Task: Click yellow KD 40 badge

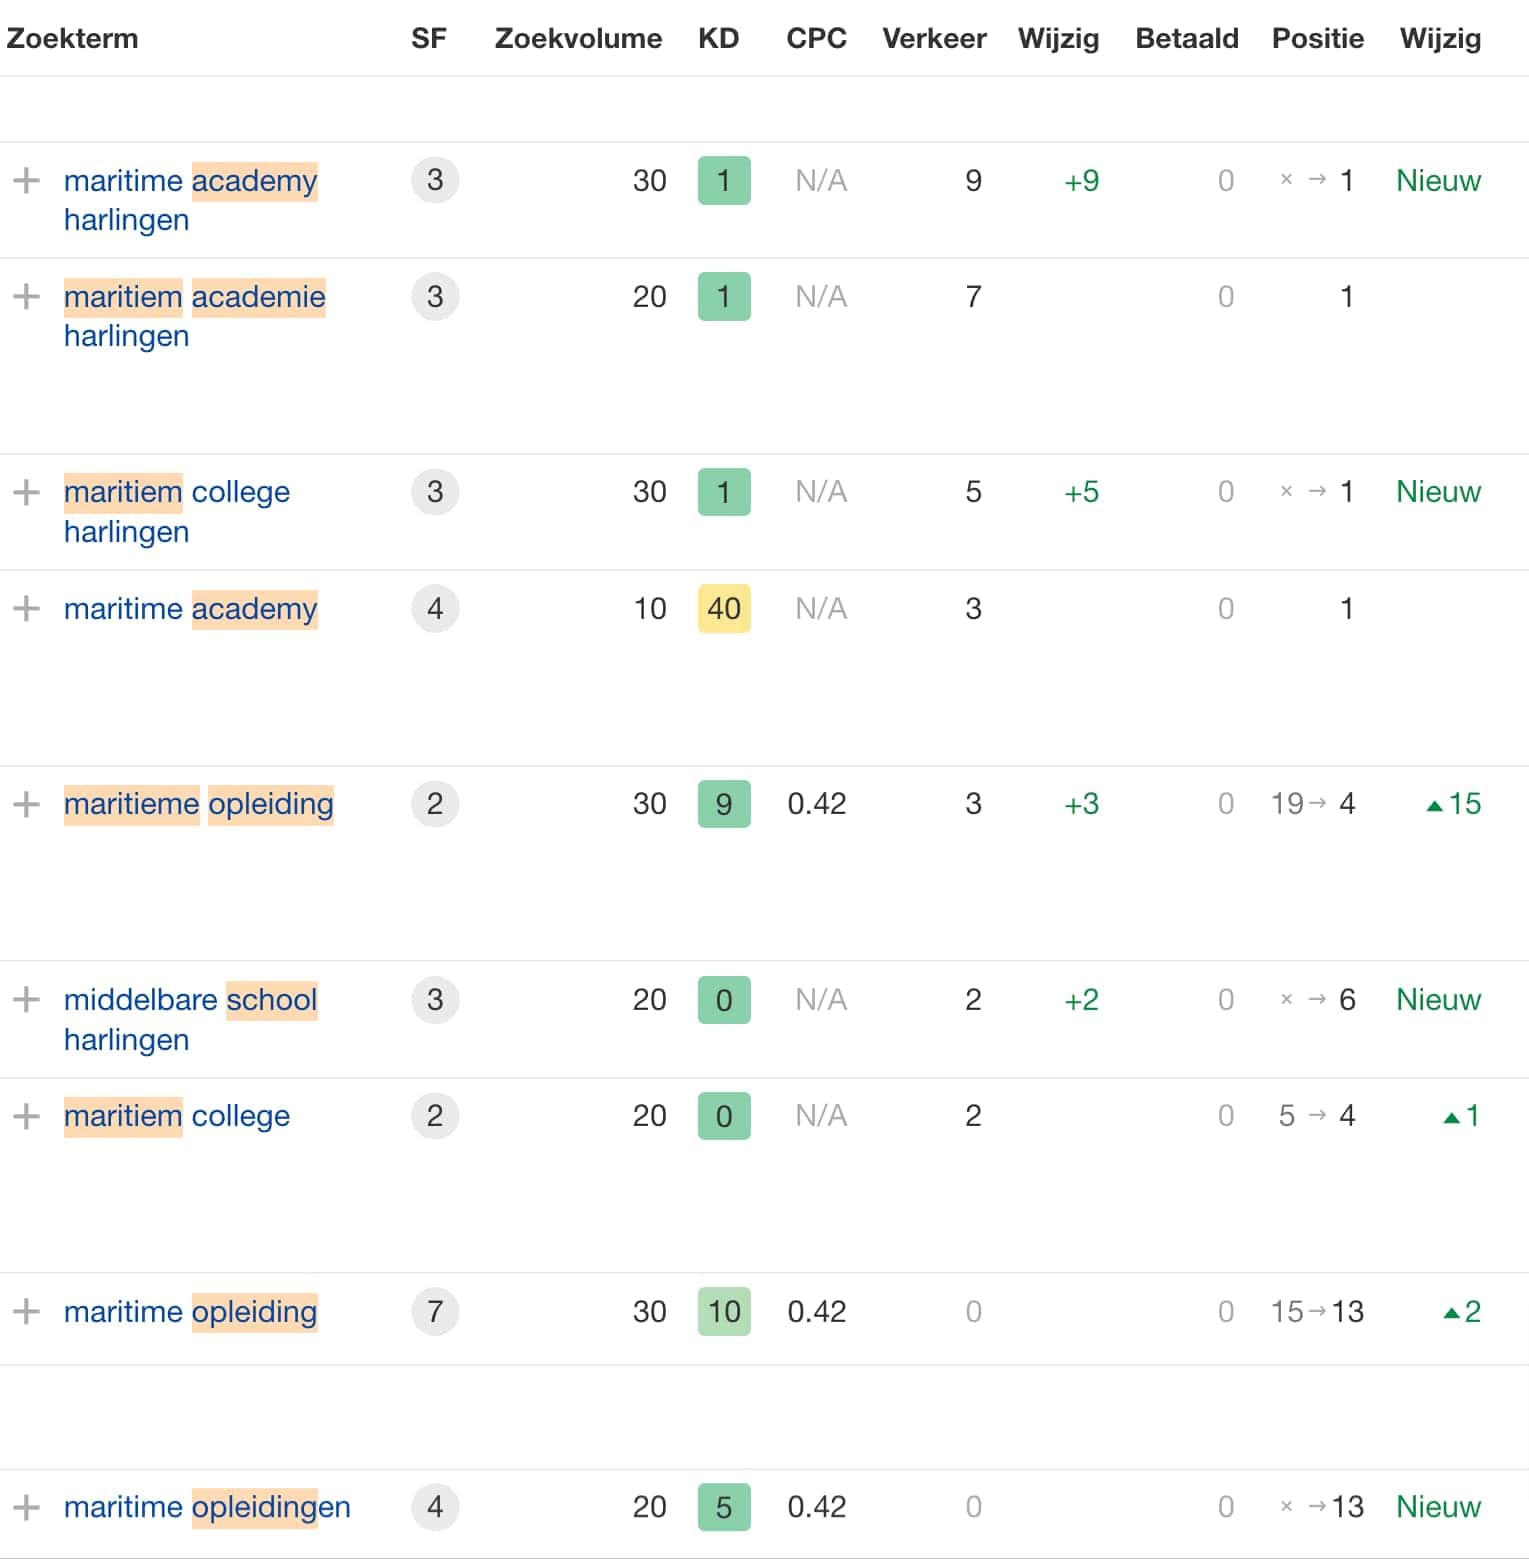Action: coord(723,608)
